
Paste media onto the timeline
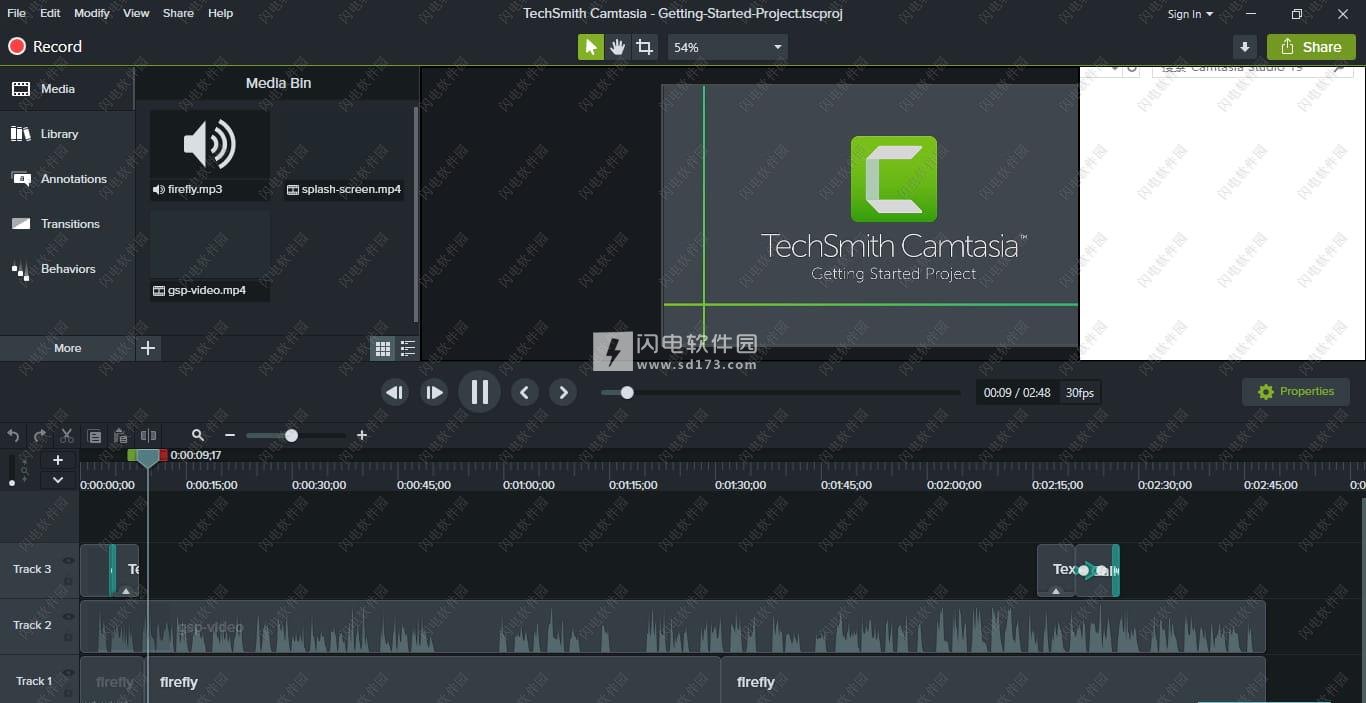[121, 435]
